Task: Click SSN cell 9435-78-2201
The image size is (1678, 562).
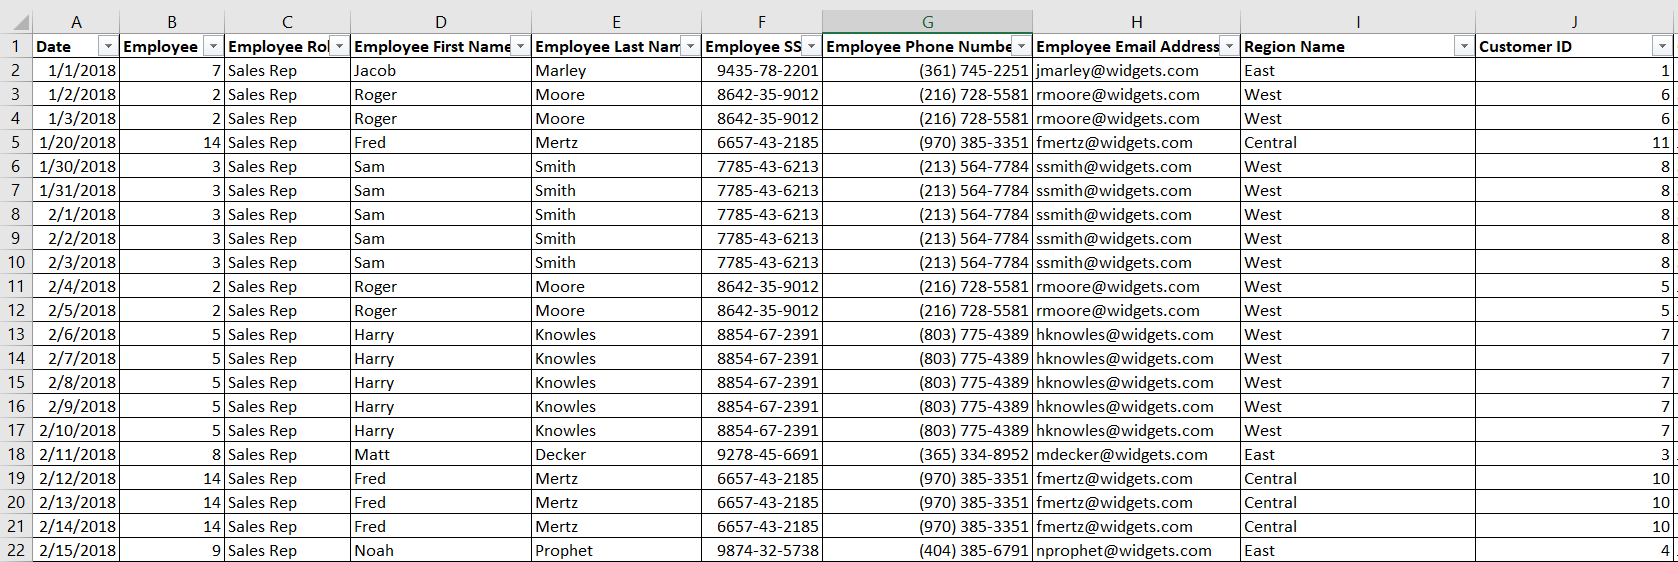Action: pyautogui.click(x=762, y=70)
